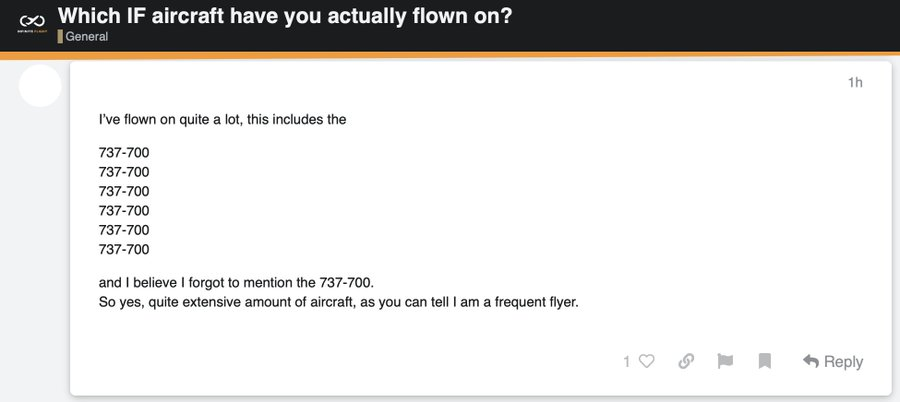Click the 'frequent flyer' closing sentence
Screen dimensions: 900x402
click(339, 302)
